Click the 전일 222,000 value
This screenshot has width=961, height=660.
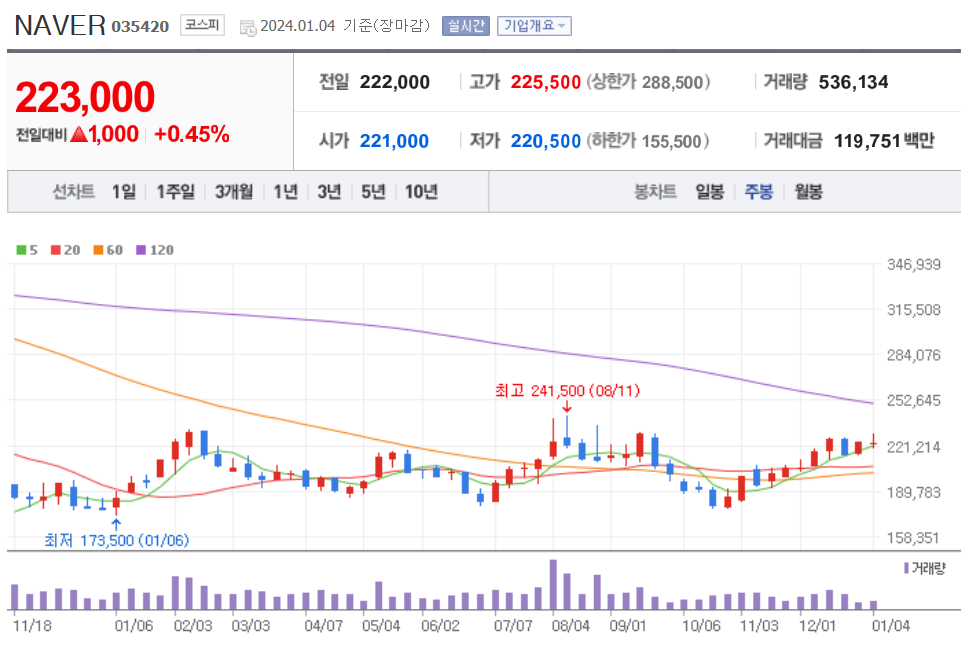tap(395, 82)
